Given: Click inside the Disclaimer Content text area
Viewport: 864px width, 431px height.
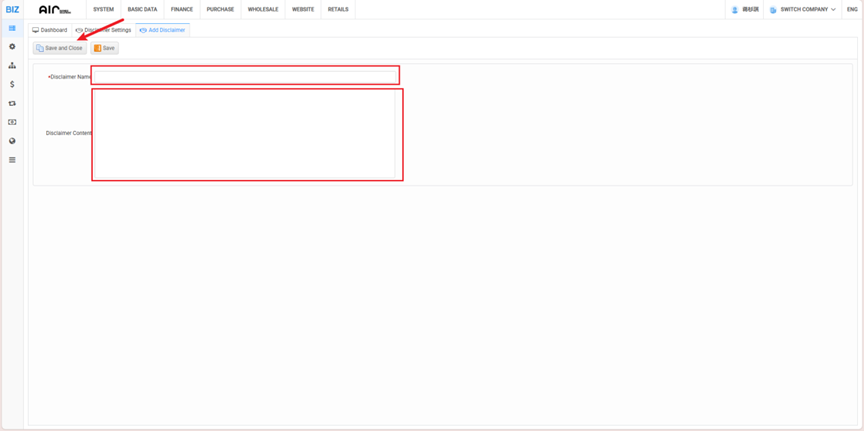Looking at the screenshot, I should 245,134.
